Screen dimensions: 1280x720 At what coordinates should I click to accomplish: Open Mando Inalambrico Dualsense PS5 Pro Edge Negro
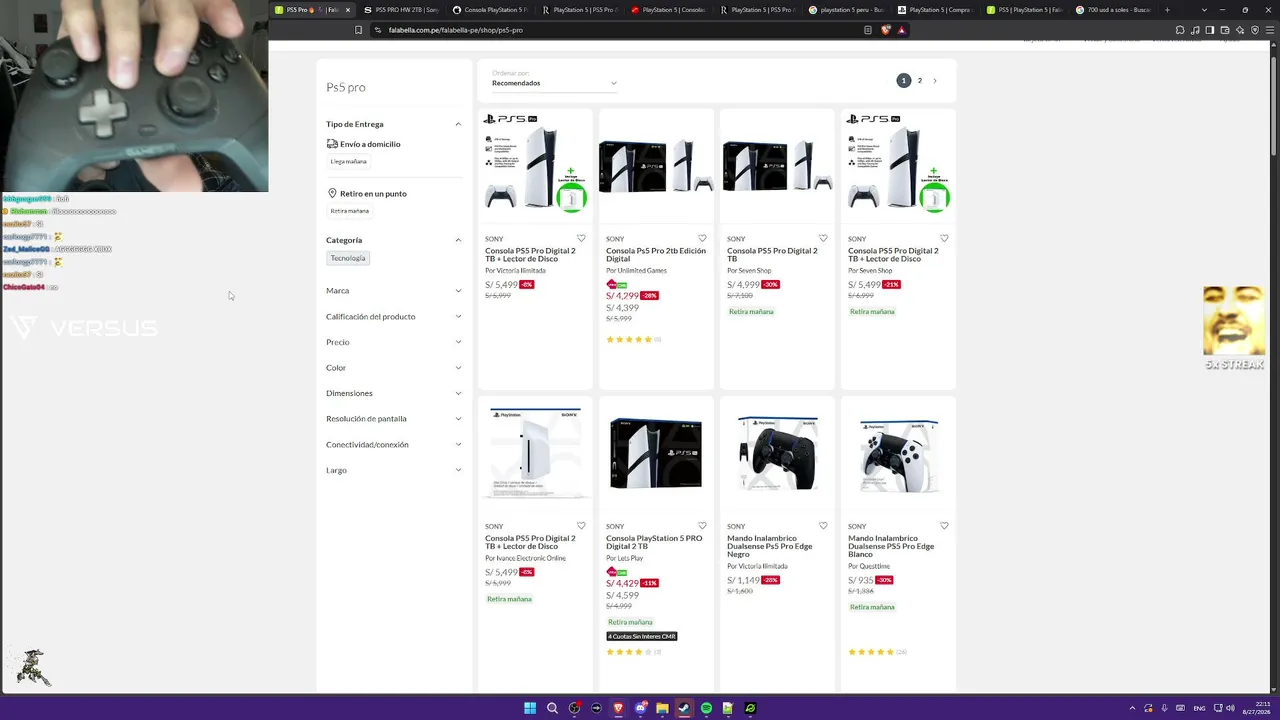pos(770,546)
